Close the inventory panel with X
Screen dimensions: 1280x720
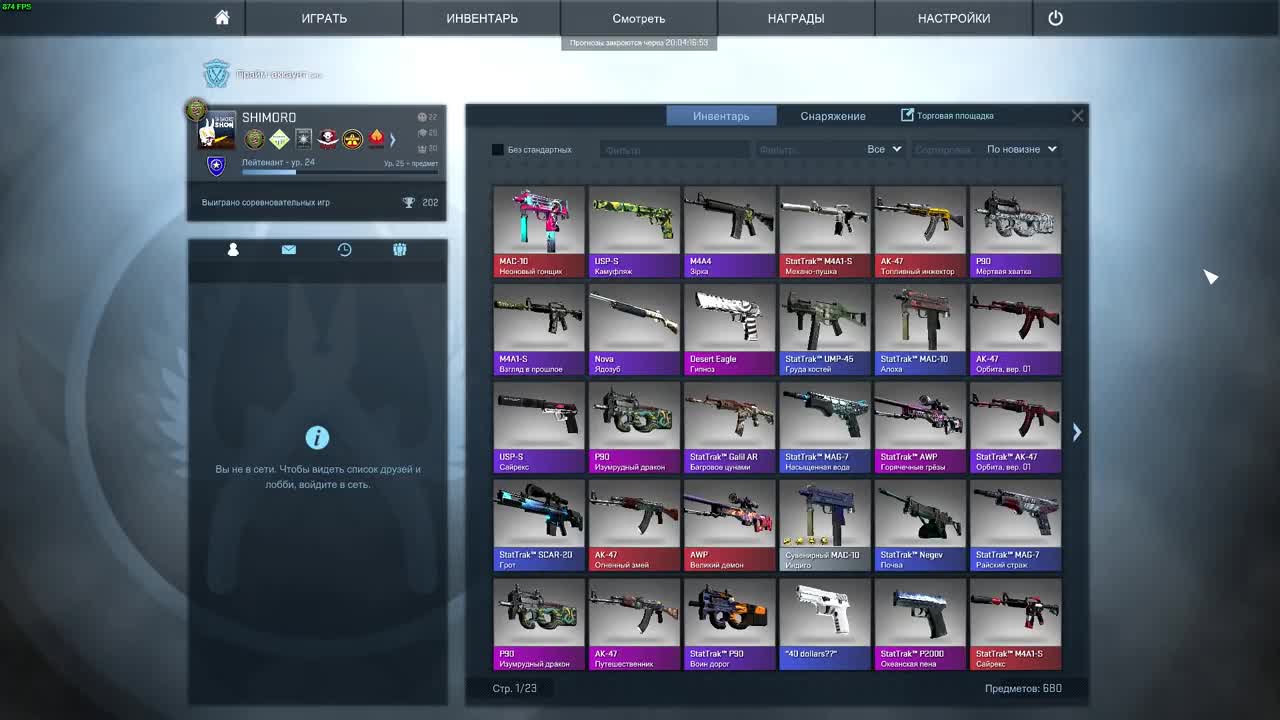(1077, 116)
